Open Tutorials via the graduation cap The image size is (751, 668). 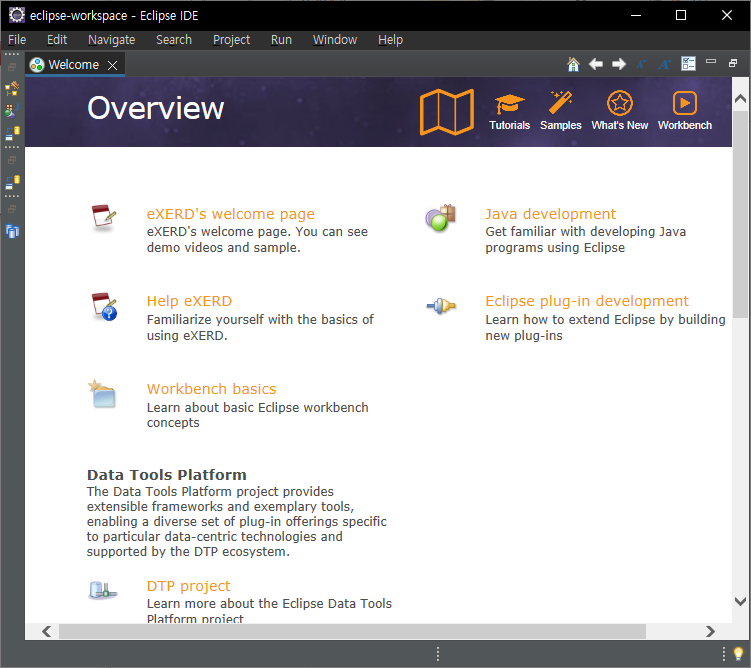coord(509,103)
